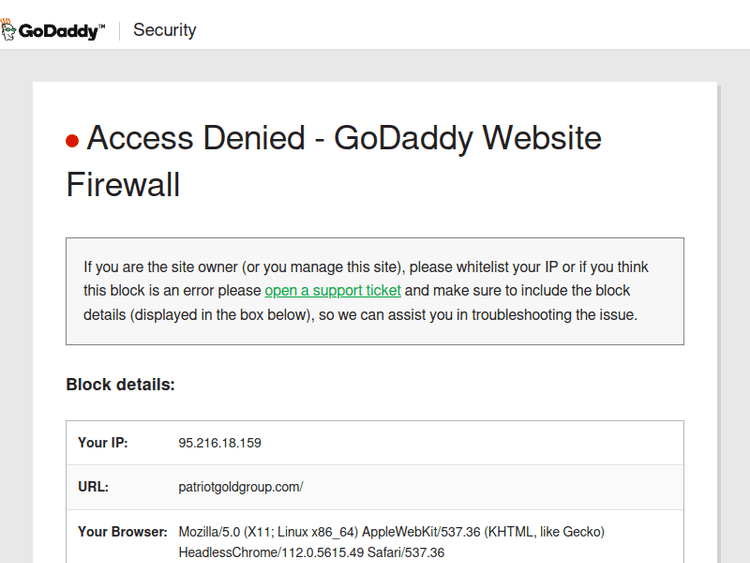This screenshot has height=563, width=750.
Task: Click the Access Denied heading text
Action: [x=196, y=138]
